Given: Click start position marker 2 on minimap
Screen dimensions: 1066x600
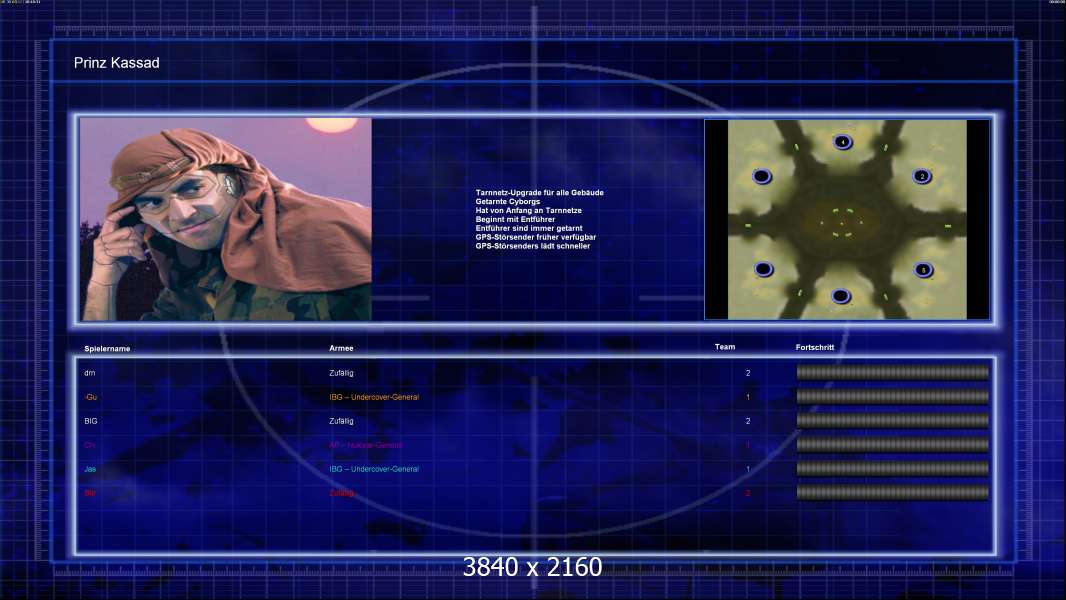Looking at the screenshot, I should (922, 176).
